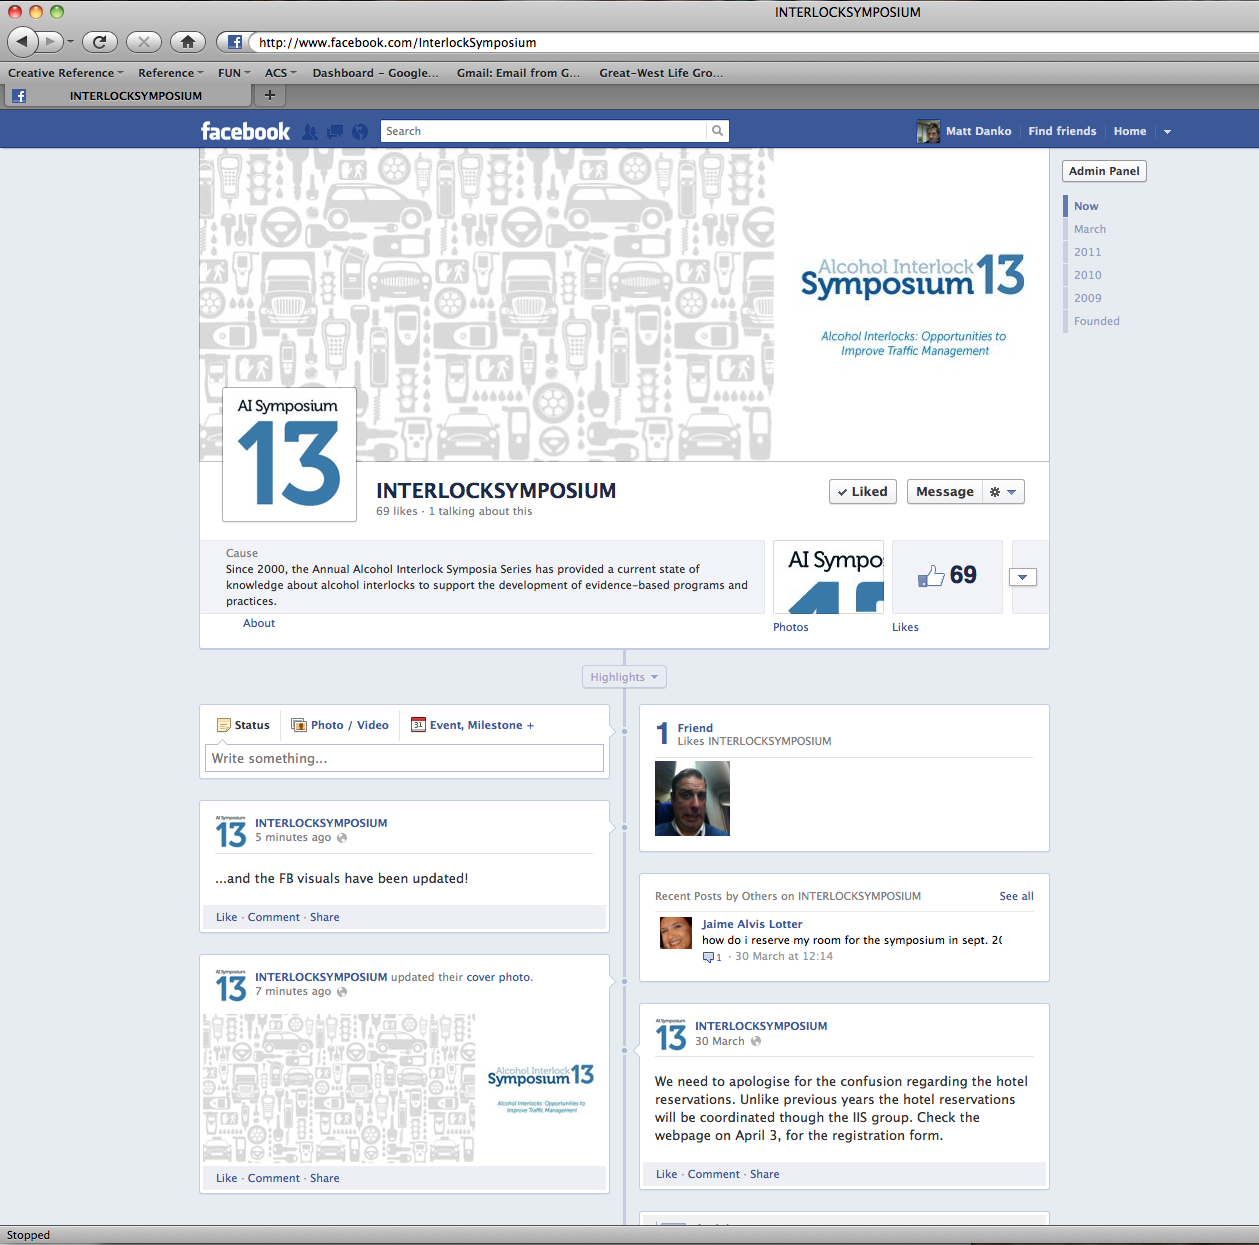
Task: Expand more page apps arrow beside Likes
Action: pyautogui.click(x=1023, y=577)
